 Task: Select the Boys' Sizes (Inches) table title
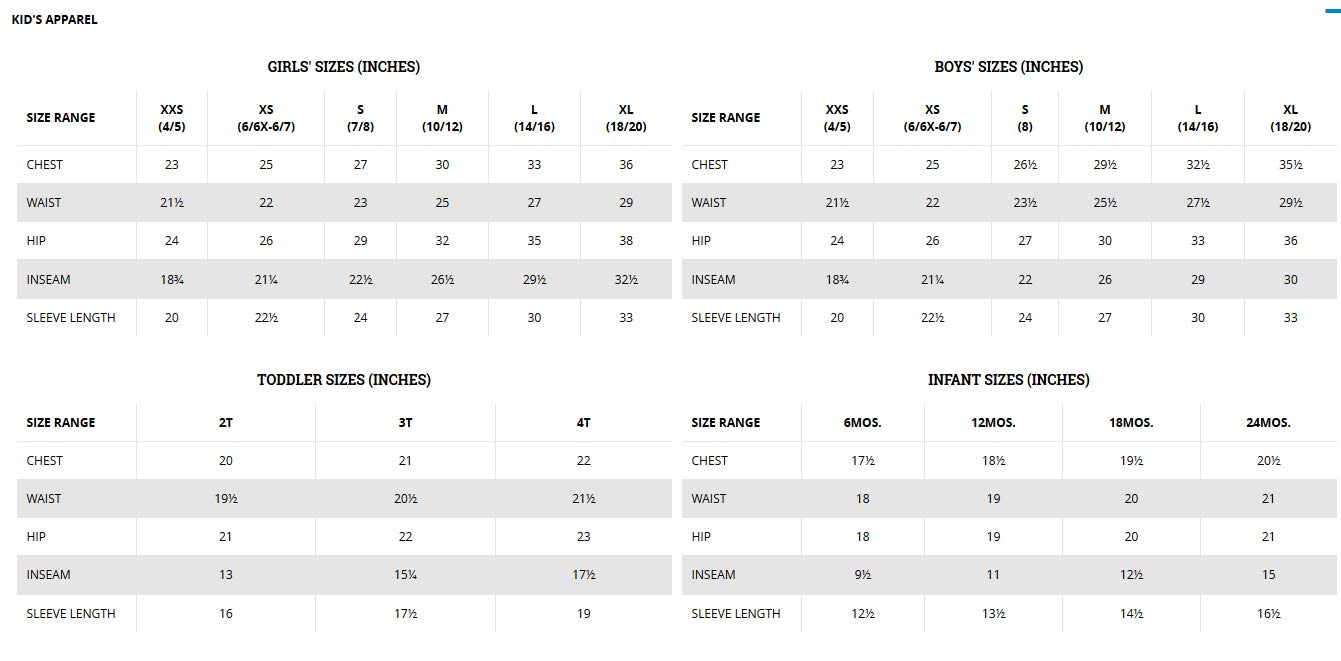pyautogui.click(x=1009, y=67)
